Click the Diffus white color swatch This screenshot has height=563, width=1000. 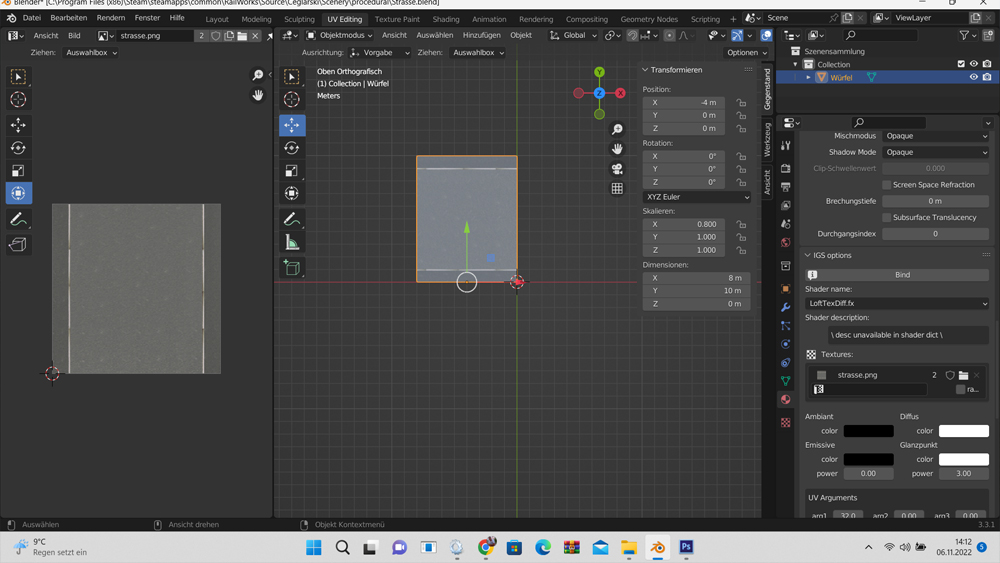click(x=963, y=431)
